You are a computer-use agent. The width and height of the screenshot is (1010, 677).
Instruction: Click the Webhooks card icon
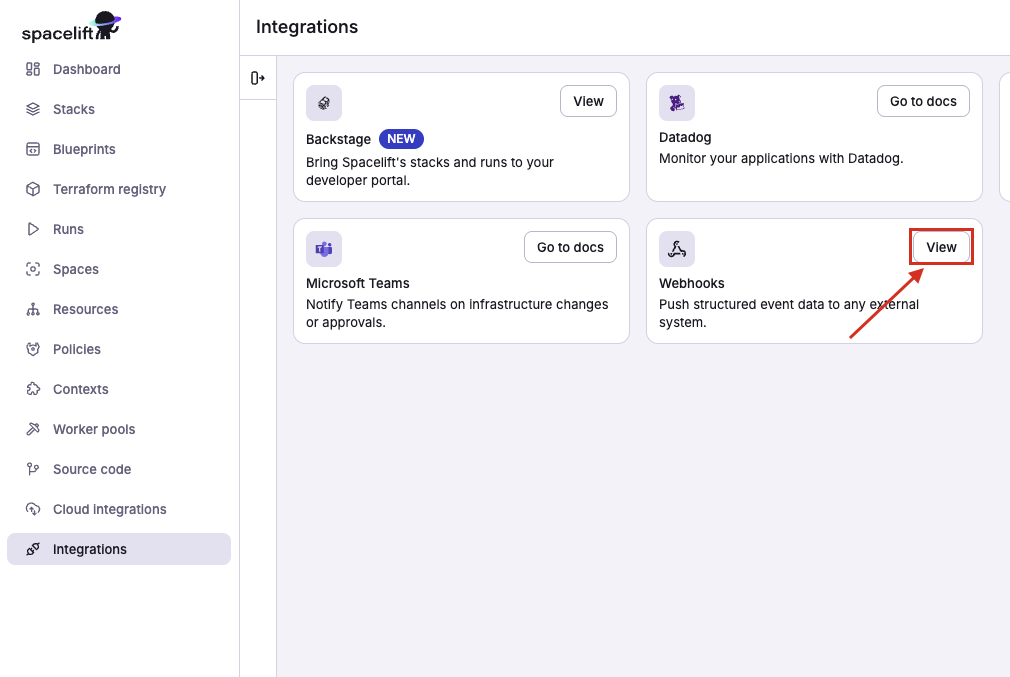click(677, 249)
